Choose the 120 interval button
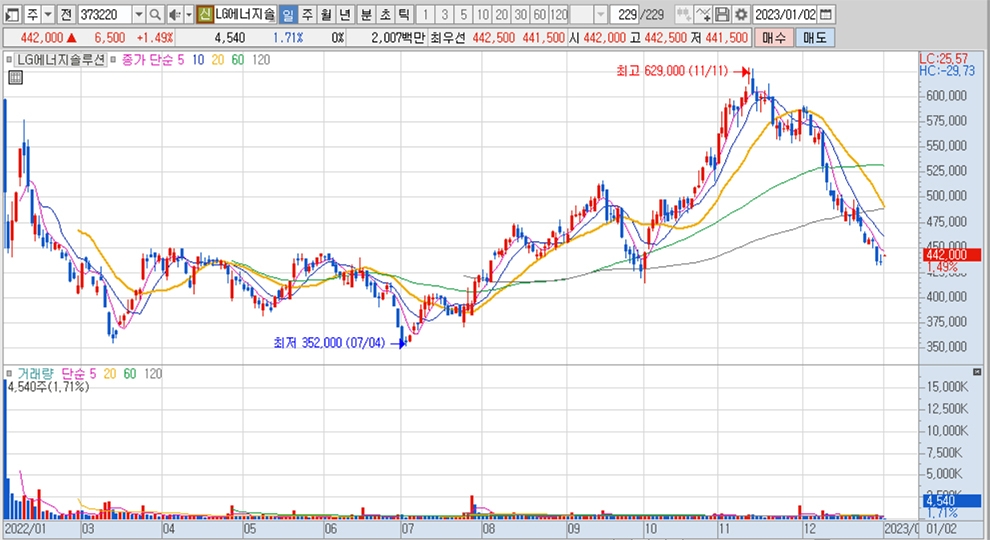This screenshot has width=990, height=540. [559, 14]
